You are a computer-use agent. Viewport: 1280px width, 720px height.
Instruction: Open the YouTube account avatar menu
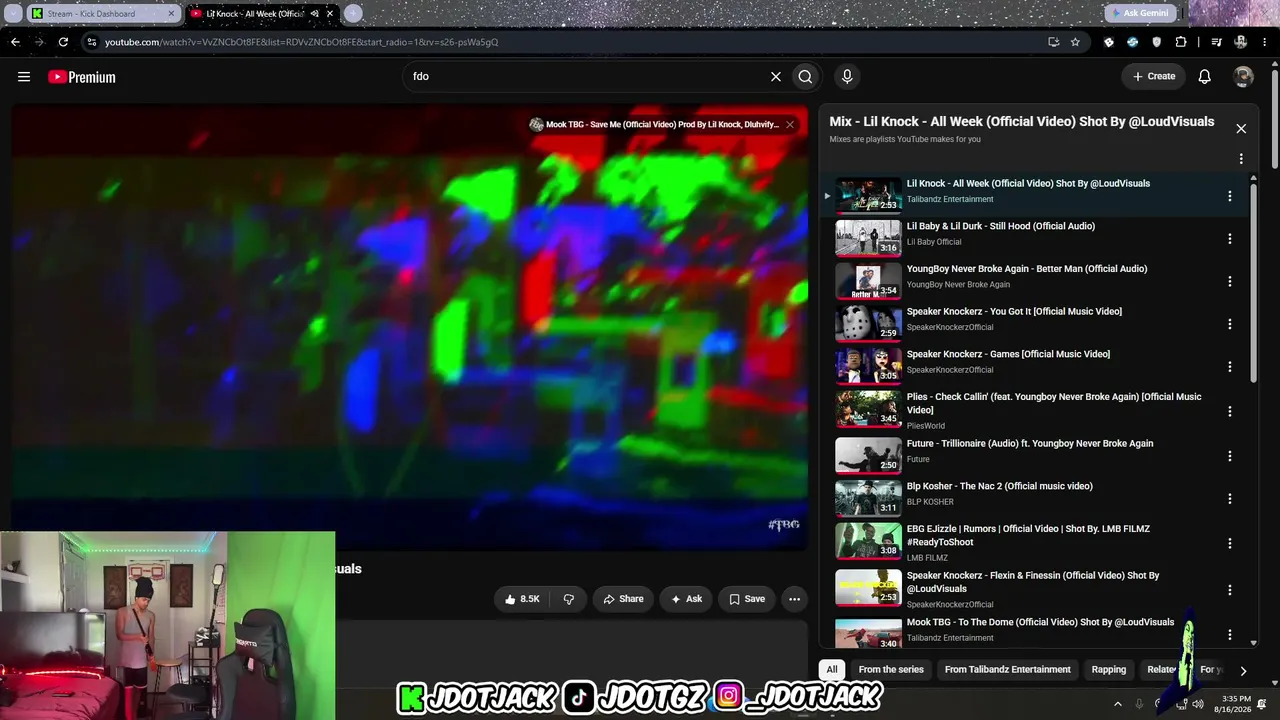tap(1243, 76)
